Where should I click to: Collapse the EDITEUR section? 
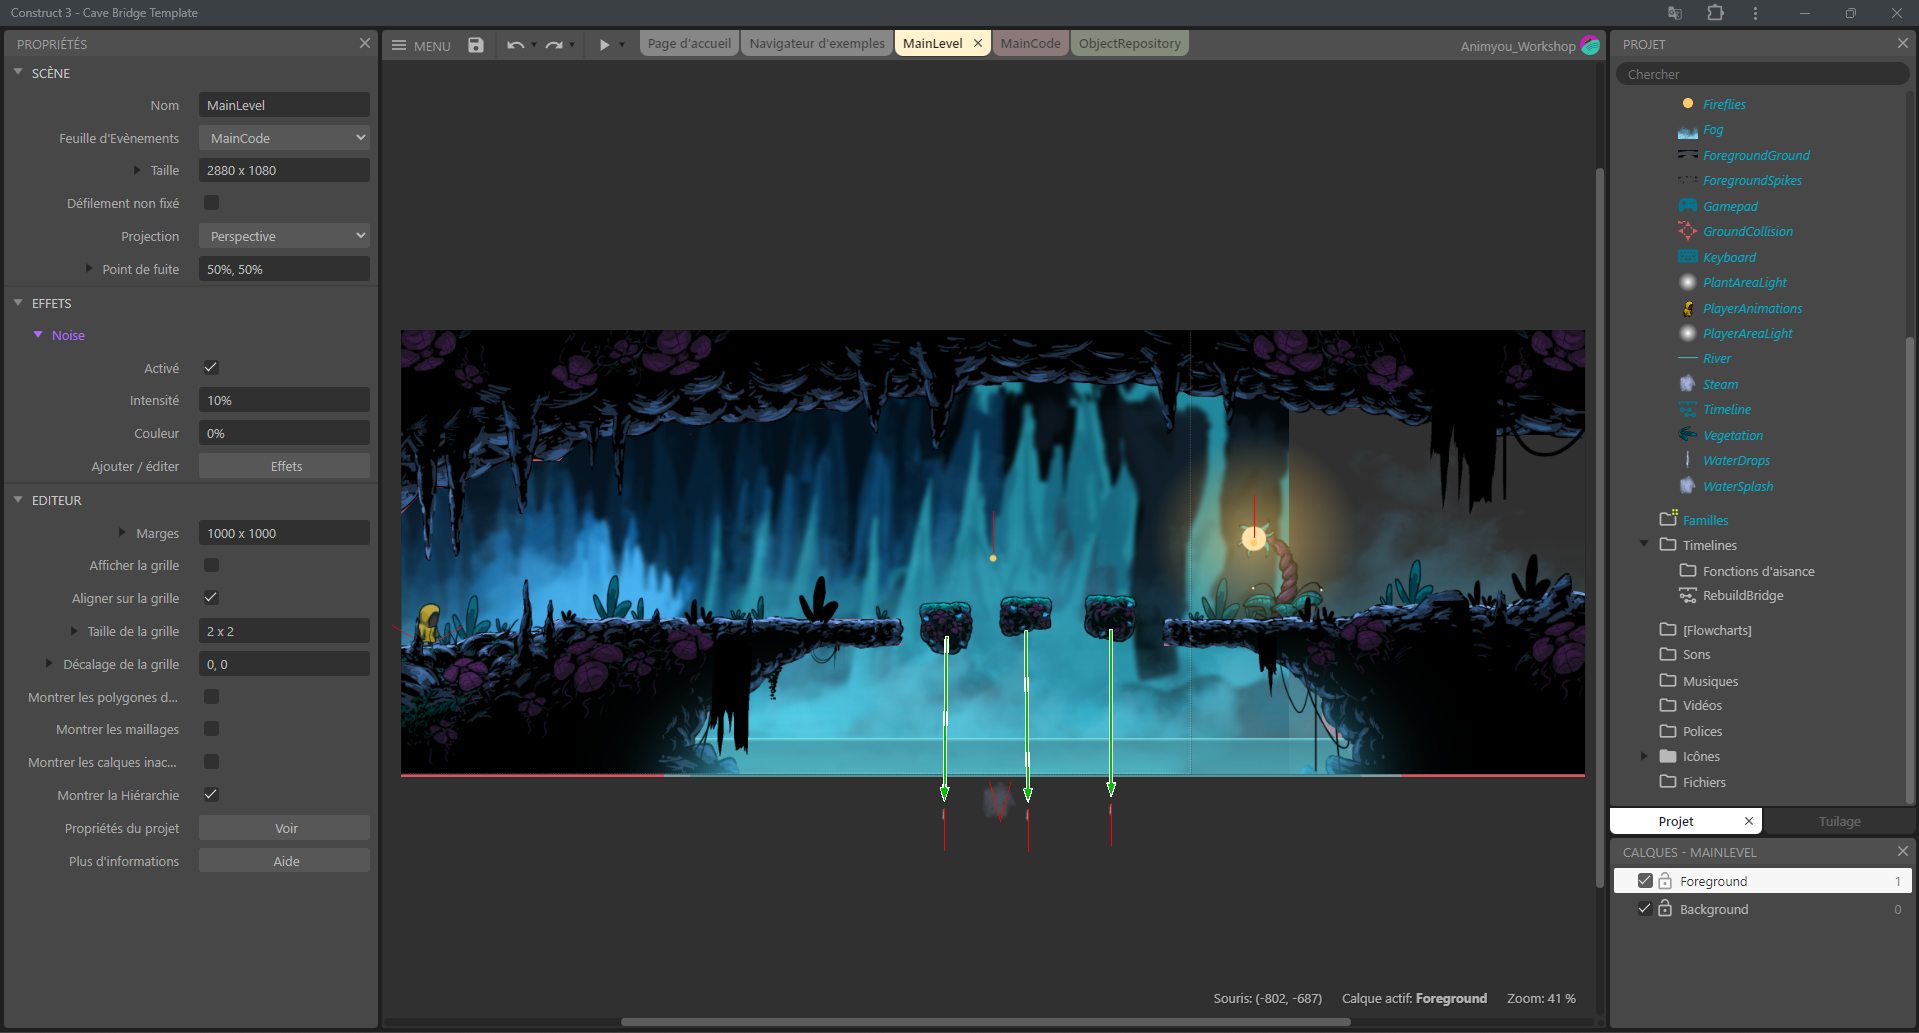18,499
